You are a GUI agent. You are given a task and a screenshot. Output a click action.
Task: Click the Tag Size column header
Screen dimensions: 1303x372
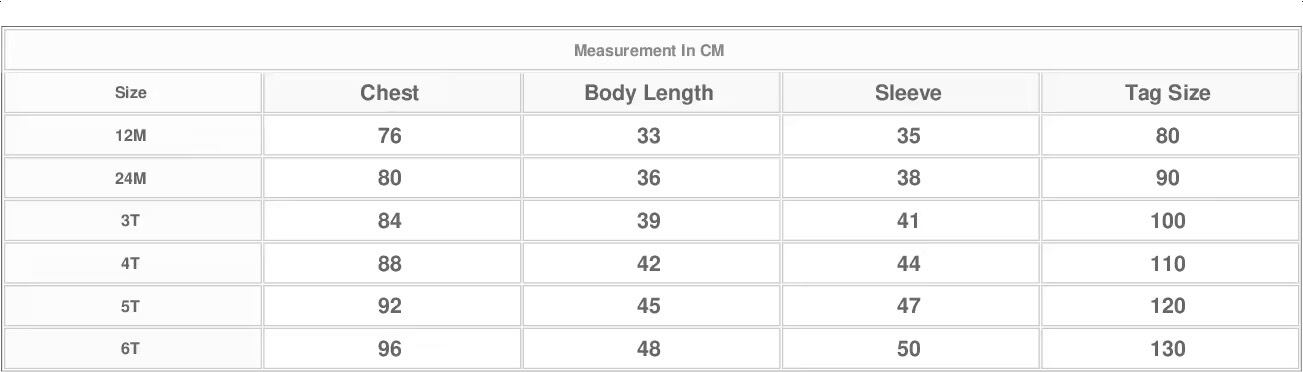coord(1168,93)
